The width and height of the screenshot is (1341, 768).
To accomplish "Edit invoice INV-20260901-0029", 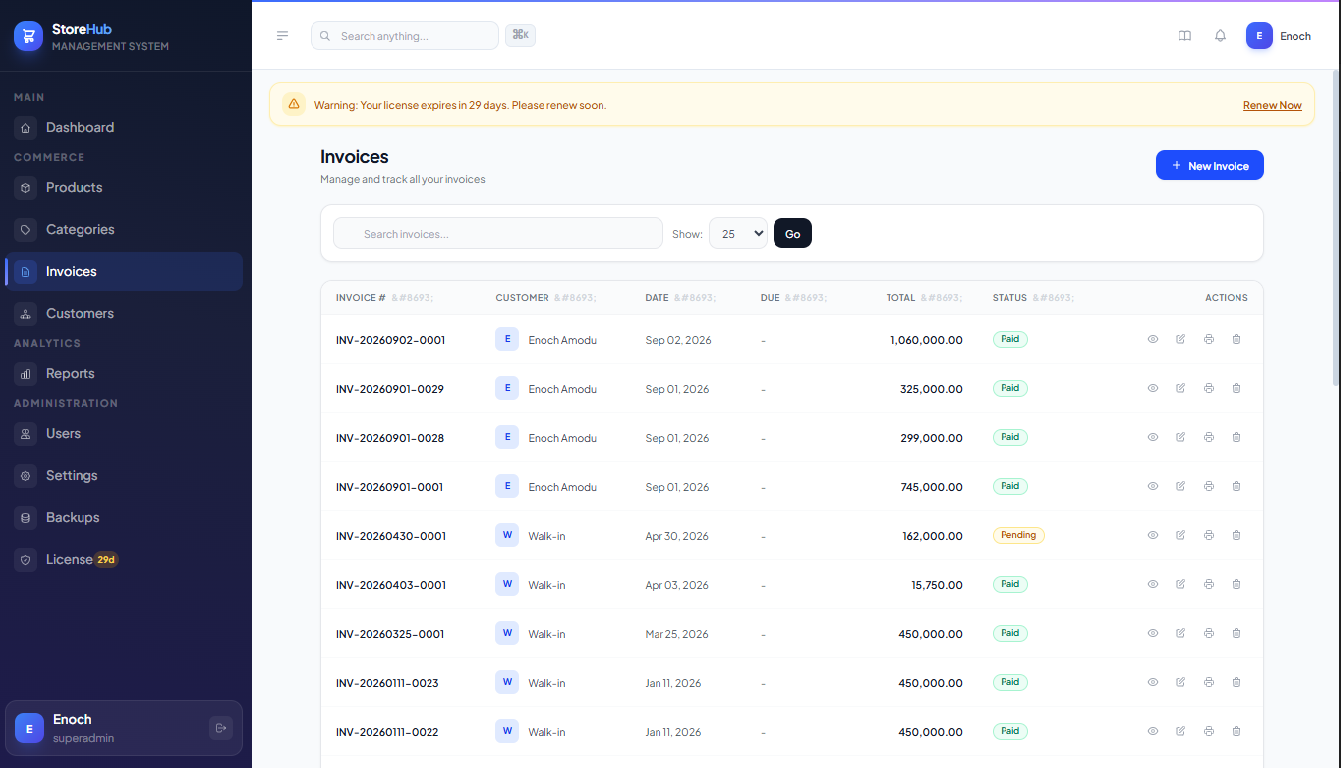I will coord(1181,389).
